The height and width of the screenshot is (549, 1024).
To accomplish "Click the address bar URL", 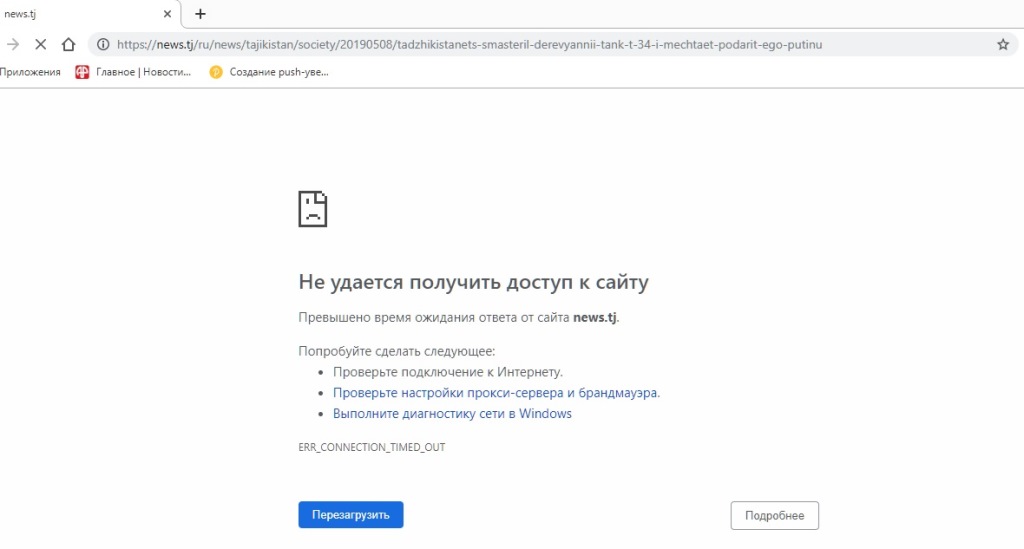I will [x=470, y=44].
